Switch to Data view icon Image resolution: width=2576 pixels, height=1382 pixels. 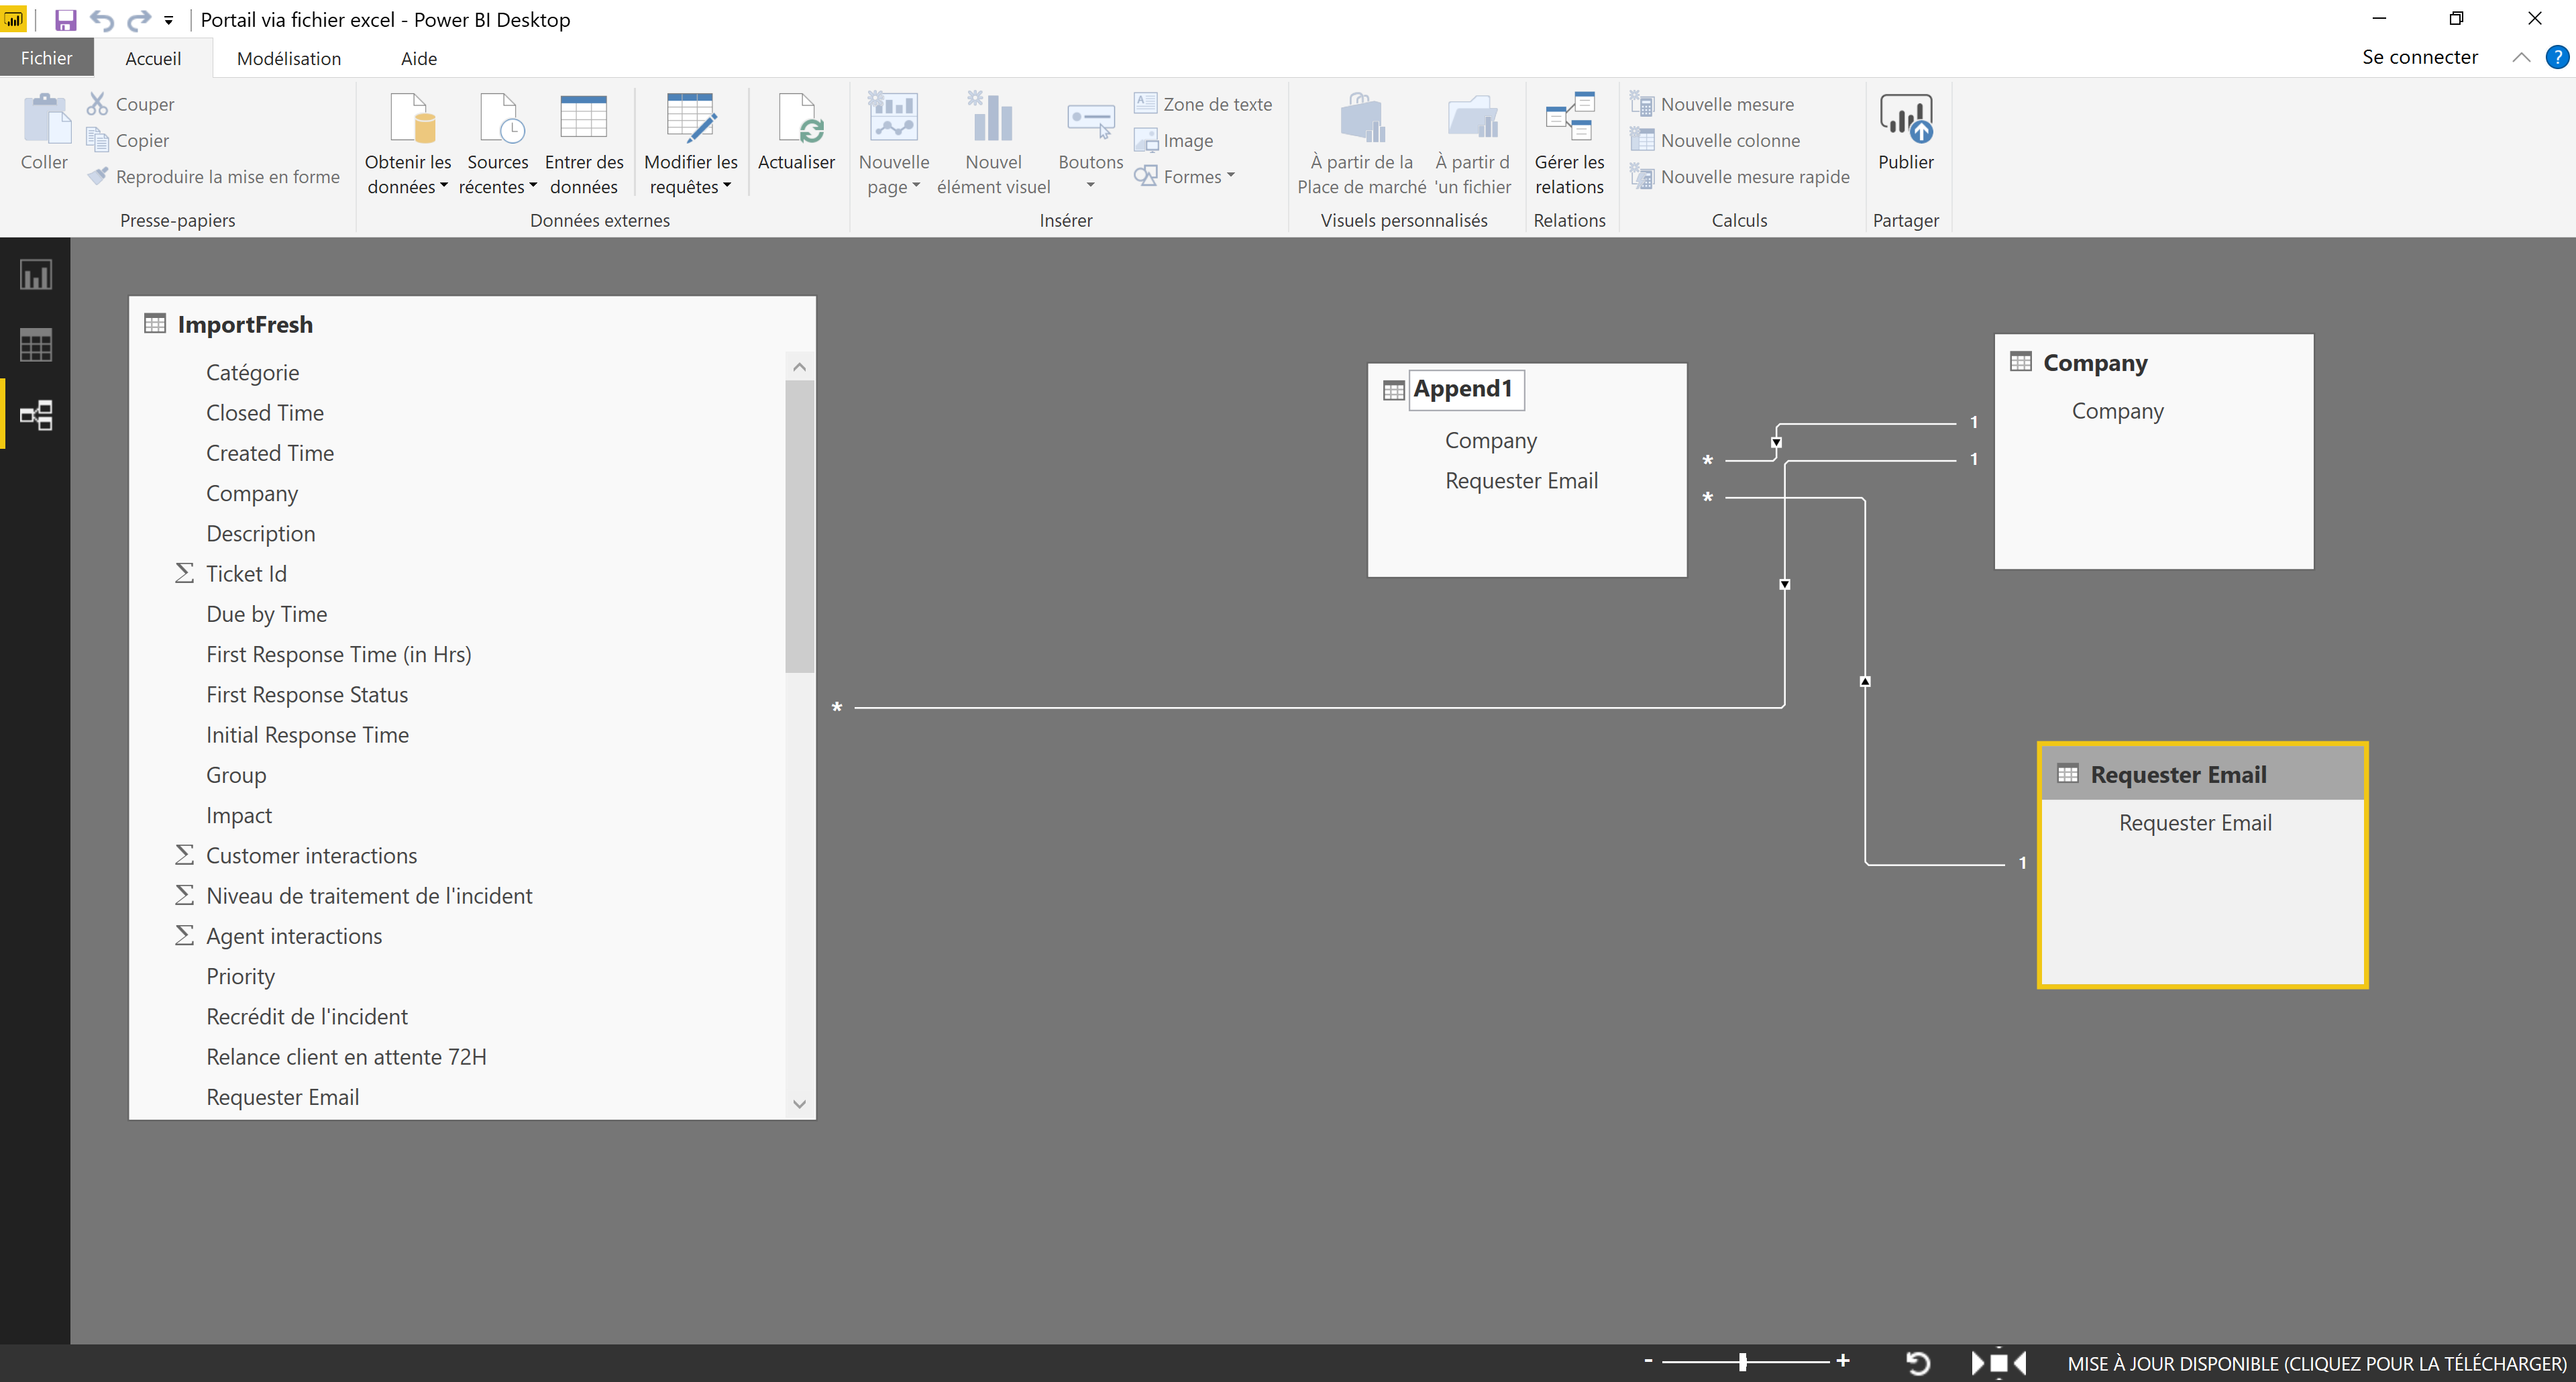(36, 345)
